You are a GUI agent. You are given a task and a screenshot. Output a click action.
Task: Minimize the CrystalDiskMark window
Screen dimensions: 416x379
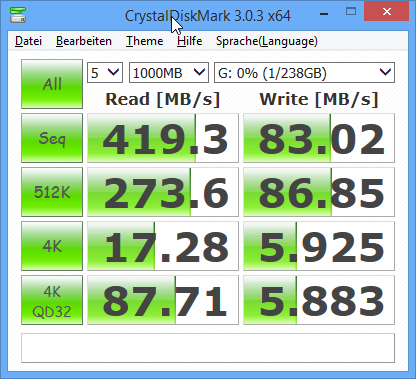tap(324, 13)
